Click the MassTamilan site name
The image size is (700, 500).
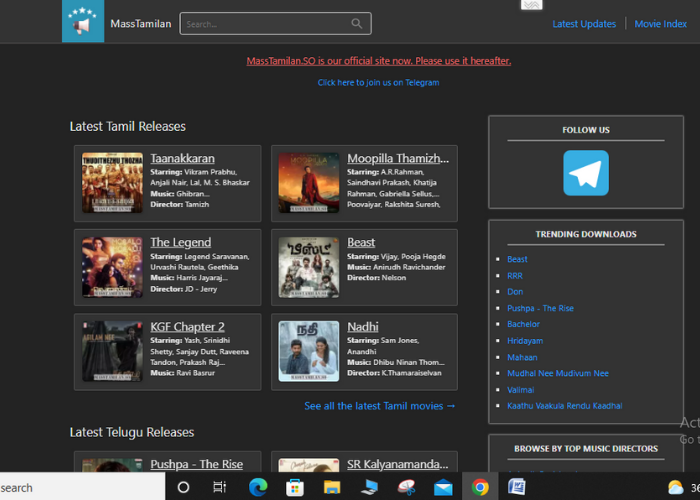click(x=141, y=24)
